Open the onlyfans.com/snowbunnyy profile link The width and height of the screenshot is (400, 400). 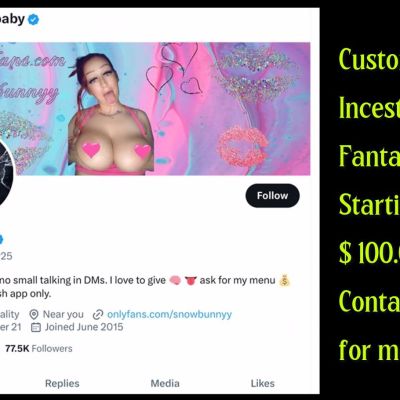click(169, 314)
